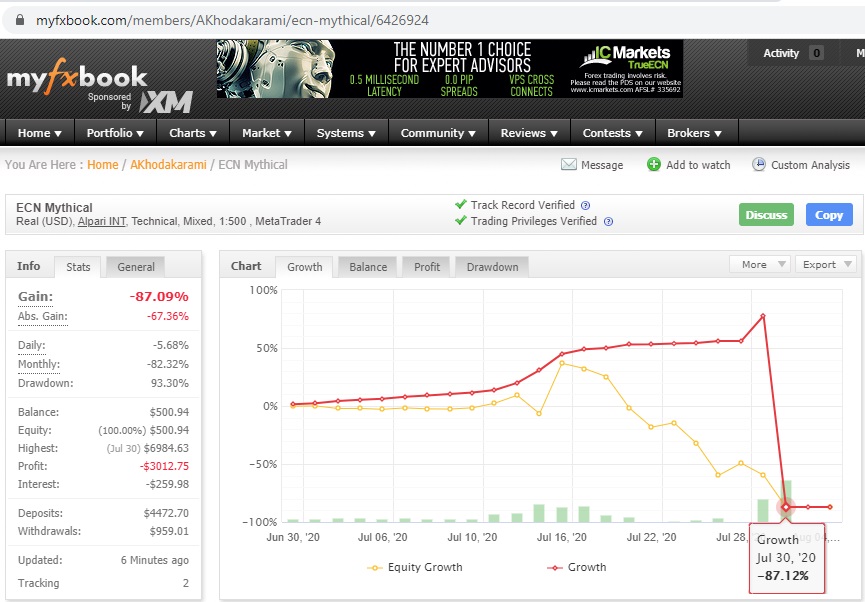The width and height of the screenshot is (865, 602).
Task: Click Add to watch link
Action: click(x=698, y=165)
